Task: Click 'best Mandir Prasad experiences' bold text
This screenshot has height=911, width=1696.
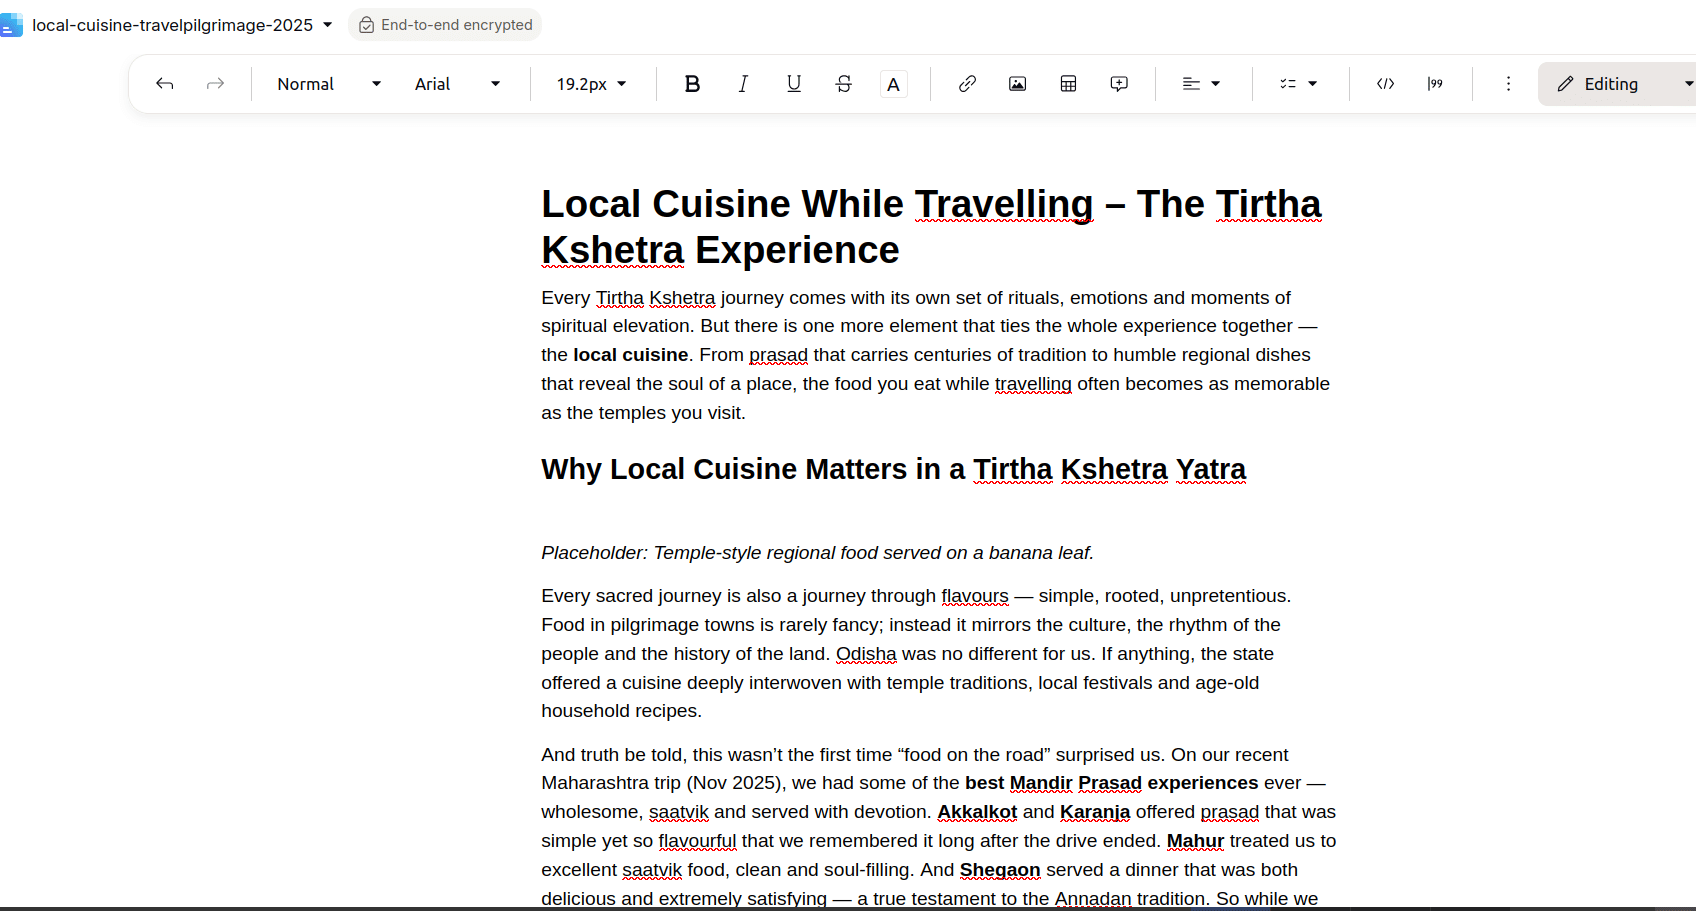Action: pos(1111,783)
